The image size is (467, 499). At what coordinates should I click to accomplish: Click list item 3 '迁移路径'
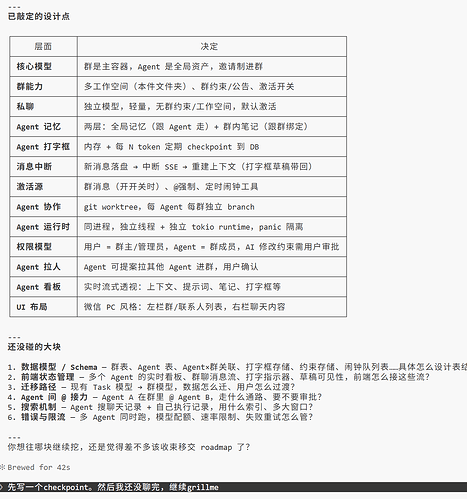coord(151,387)
